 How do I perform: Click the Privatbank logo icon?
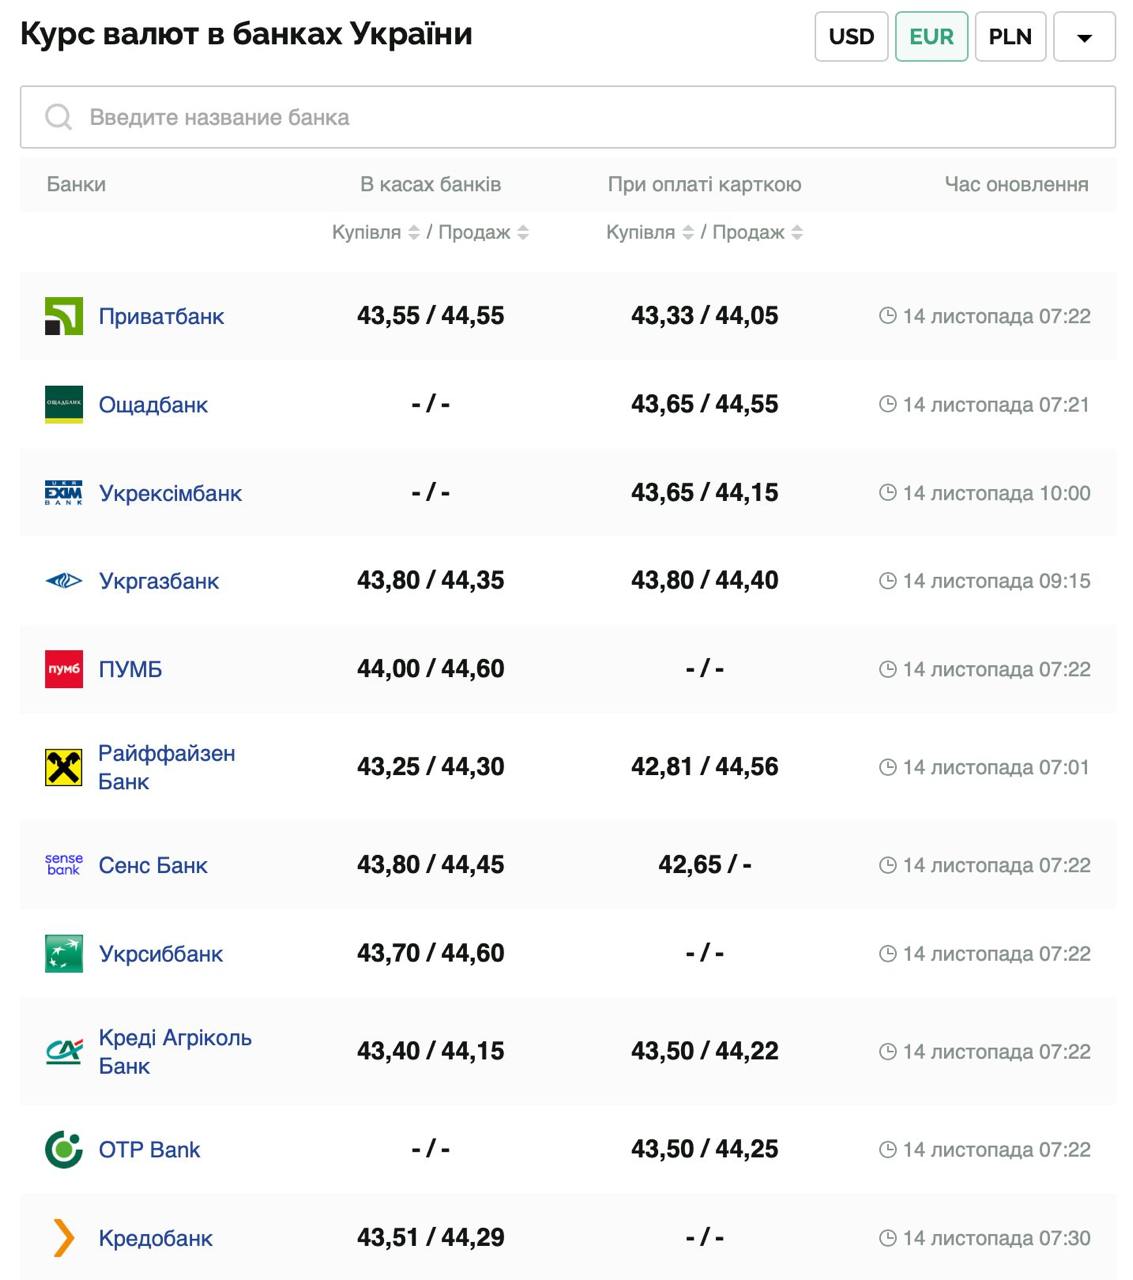point(64,316)
